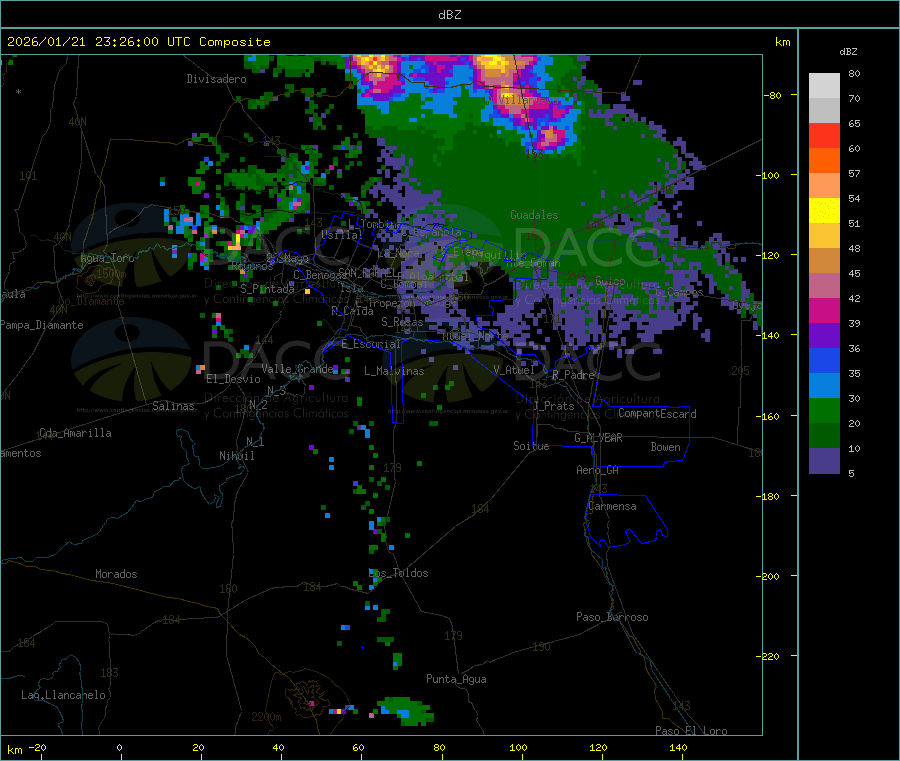
Task: Click the N_1 map label
Action: (x=255, y=442)
